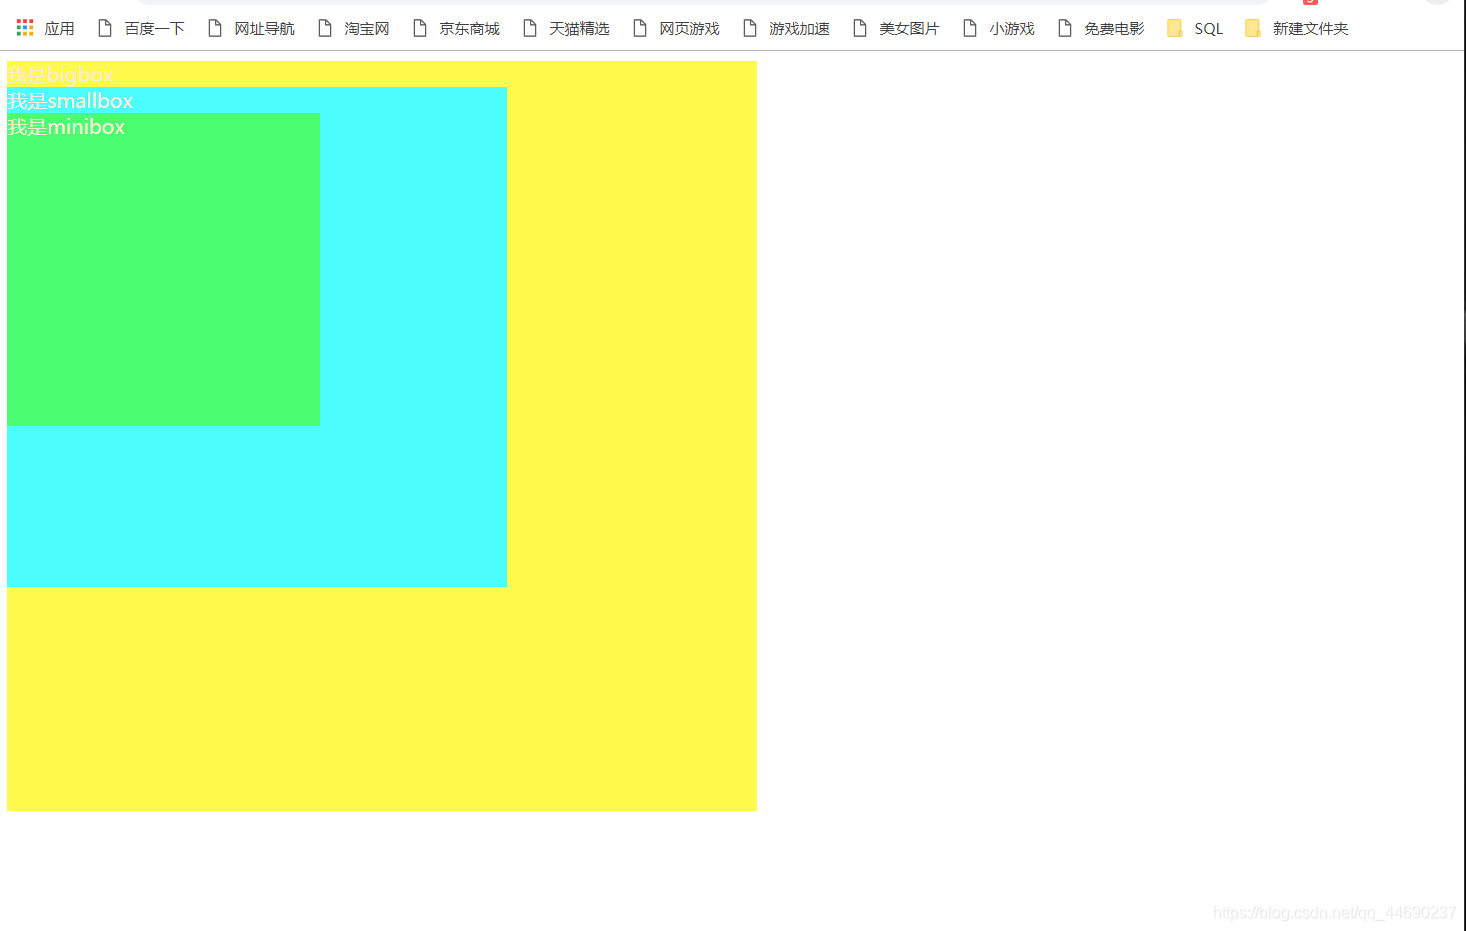
Task: Open the 网址导航 bookmark
Action: point(251,28)
